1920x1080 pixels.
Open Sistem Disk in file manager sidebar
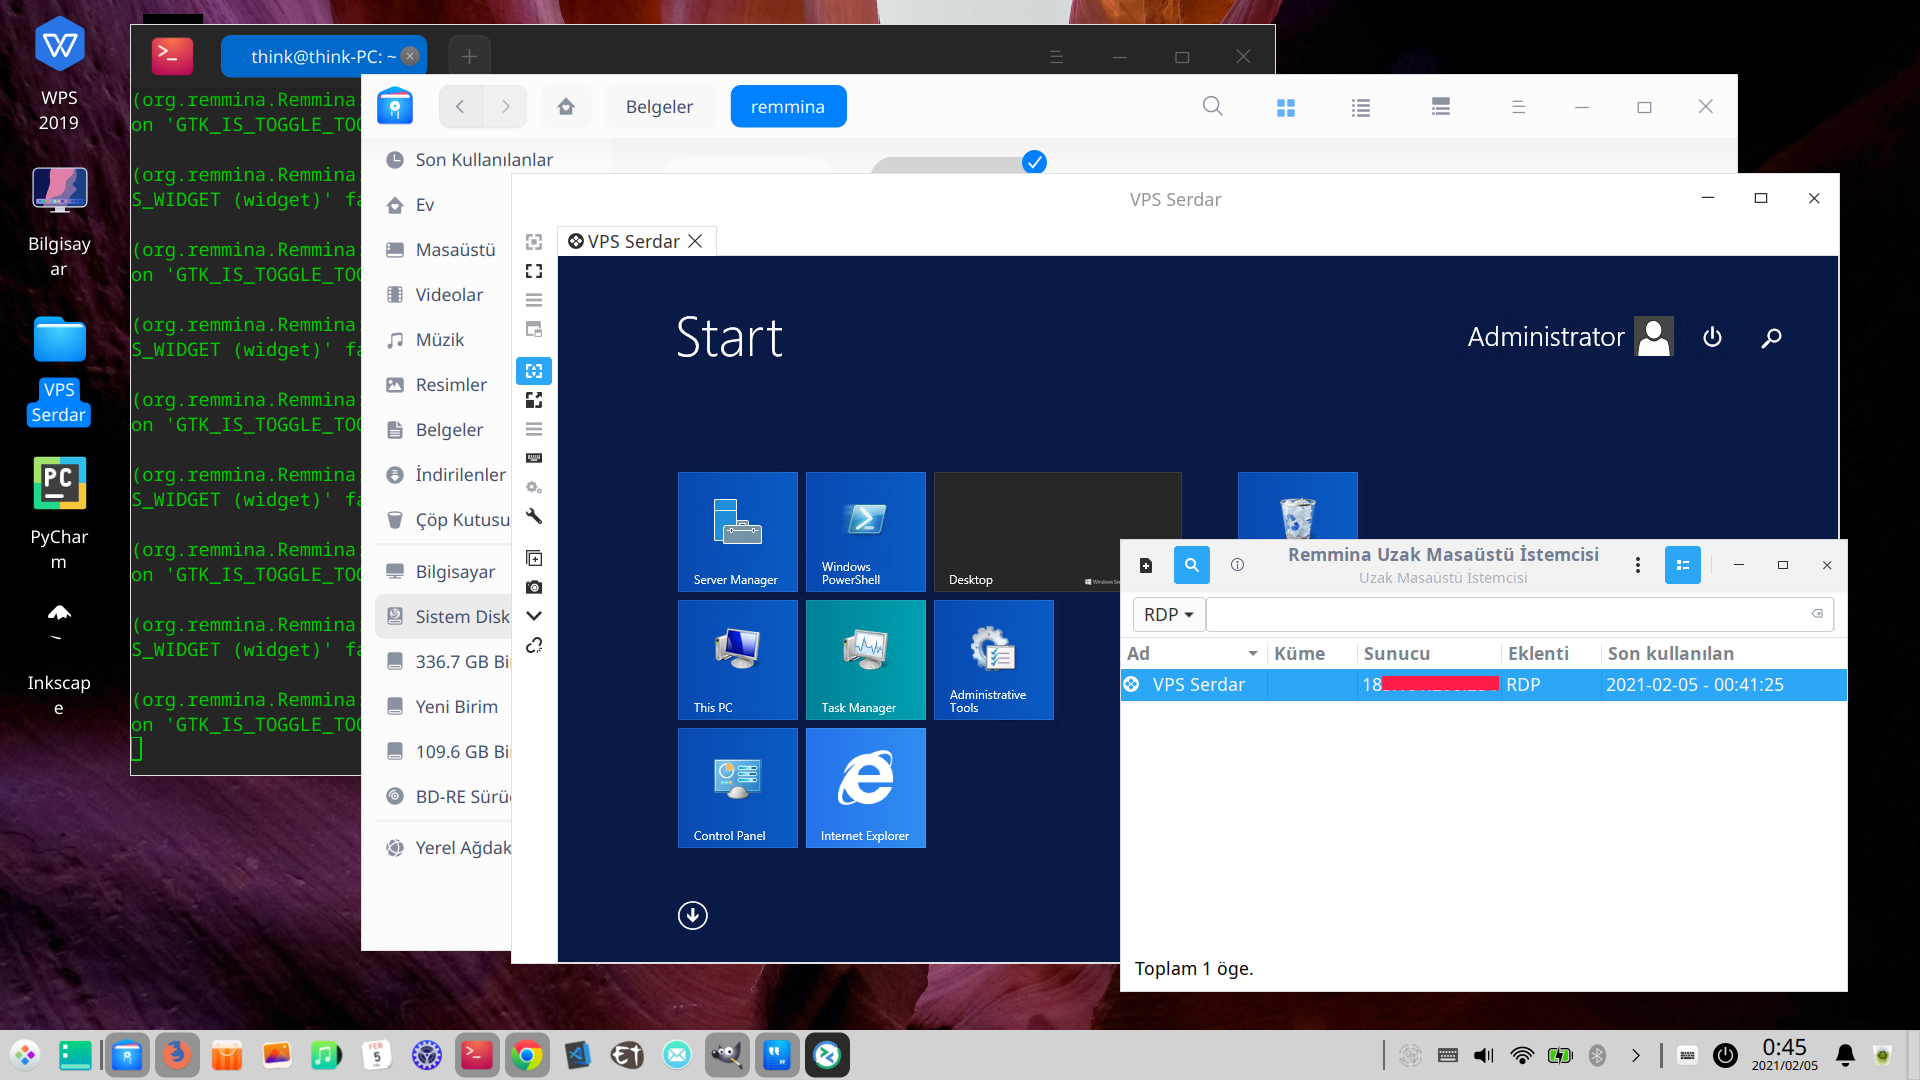point(444,617)
